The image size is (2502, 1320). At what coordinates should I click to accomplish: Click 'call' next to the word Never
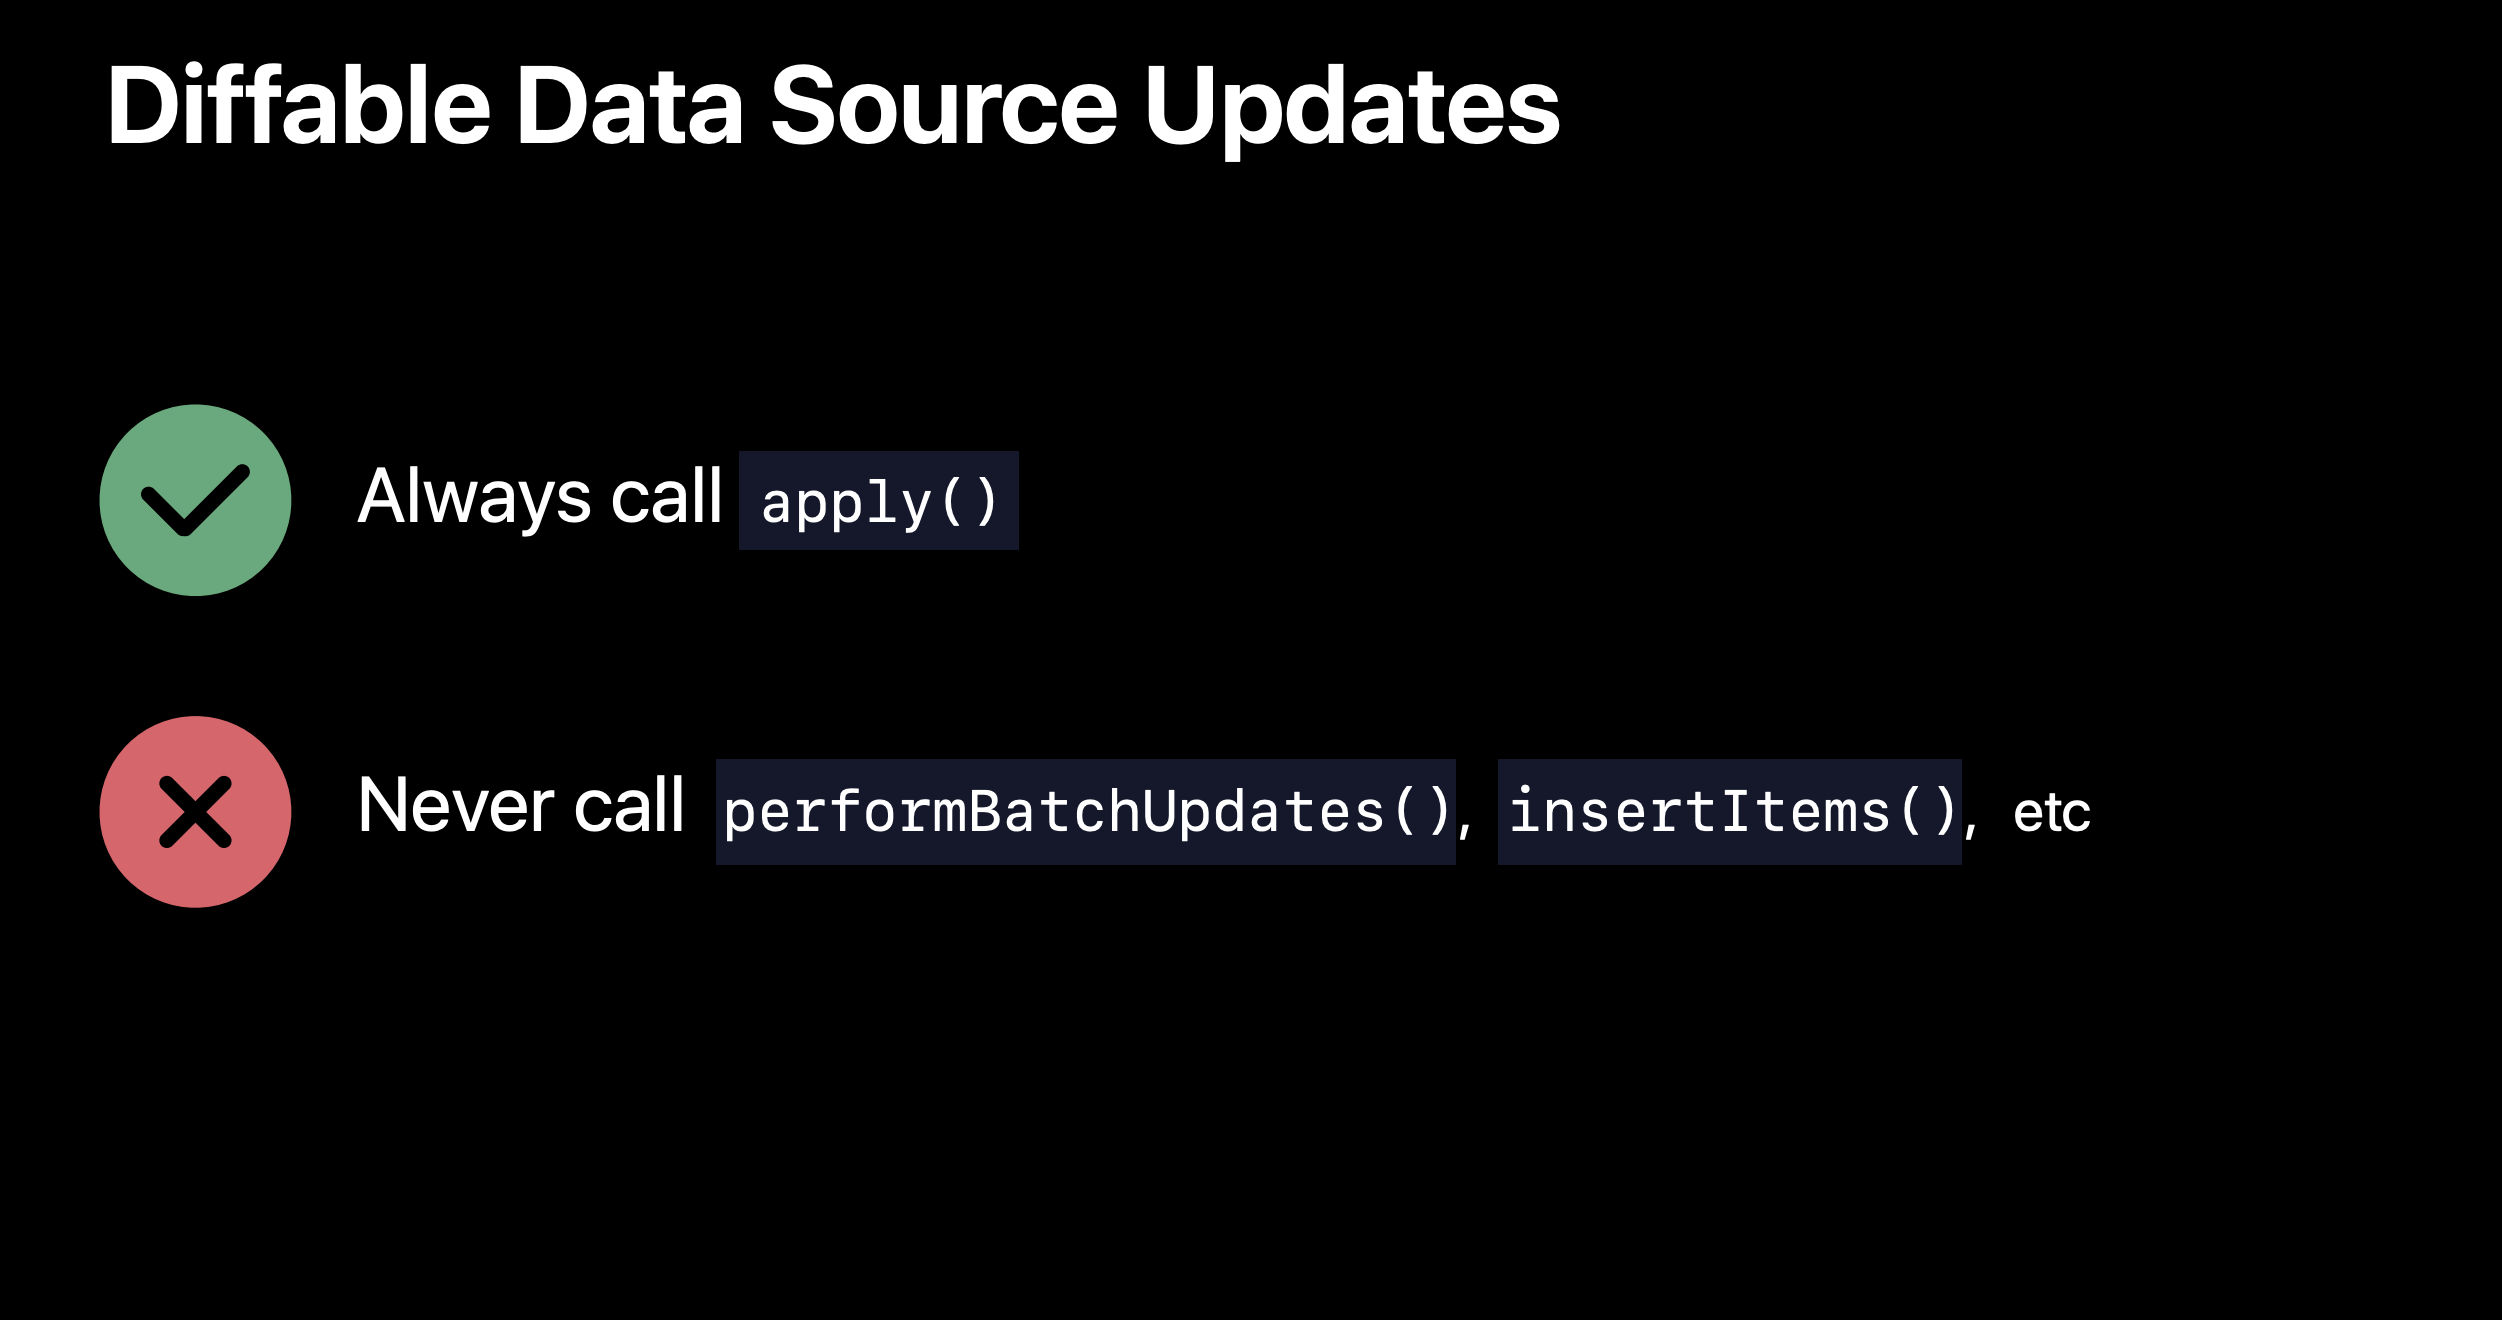[629, 804]
